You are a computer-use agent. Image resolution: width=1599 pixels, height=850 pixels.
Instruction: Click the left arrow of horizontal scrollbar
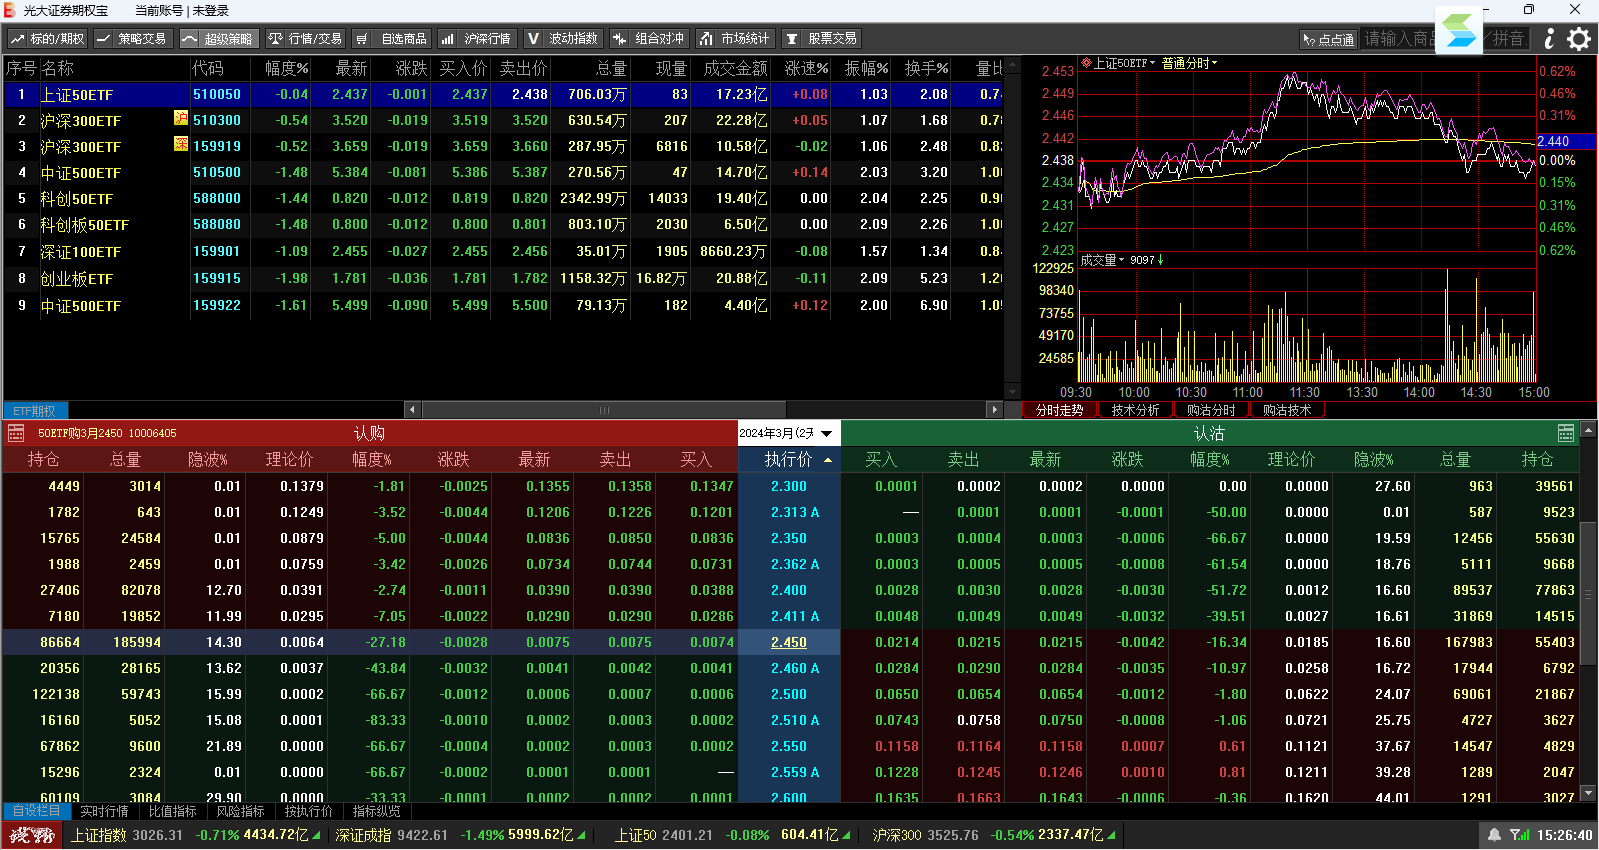[x=412, y=410]
